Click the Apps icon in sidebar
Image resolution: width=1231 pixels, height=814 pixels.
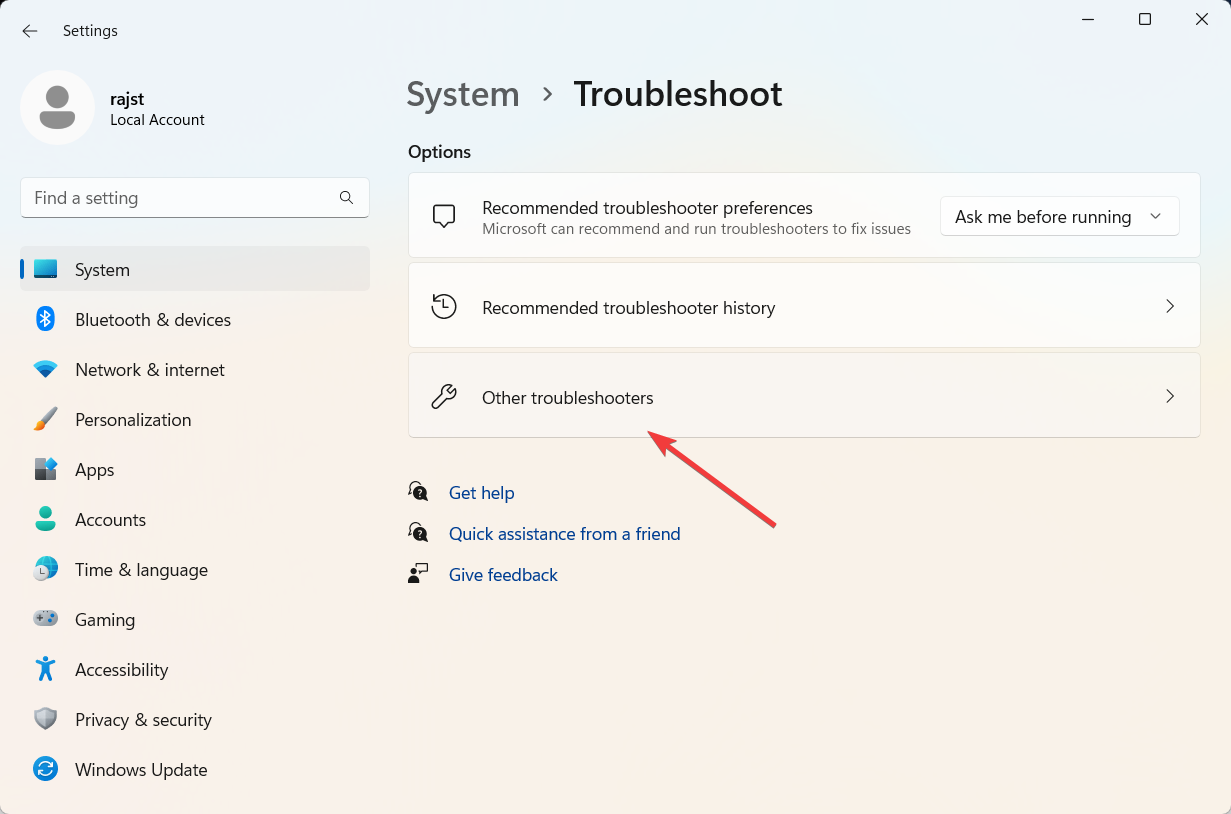coord(46,469)
